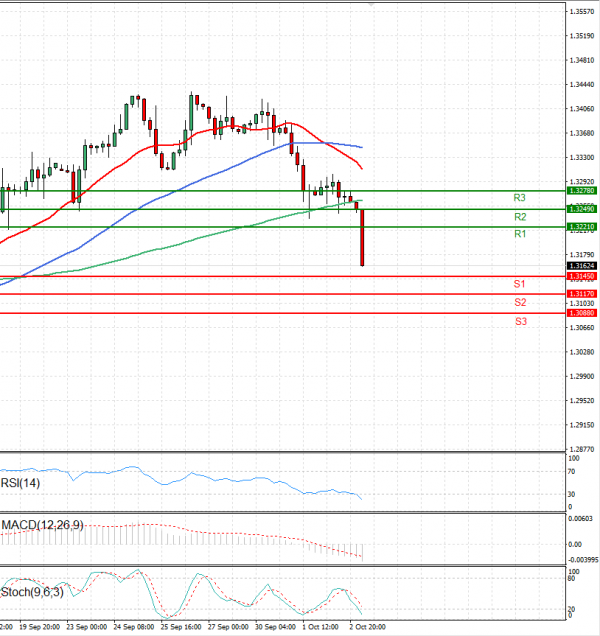The height and width of the screenshot is (636, 600).
Task: Click the MACD 0.00603 scale value
Action: pyautogui.click(x=580, y=519)
